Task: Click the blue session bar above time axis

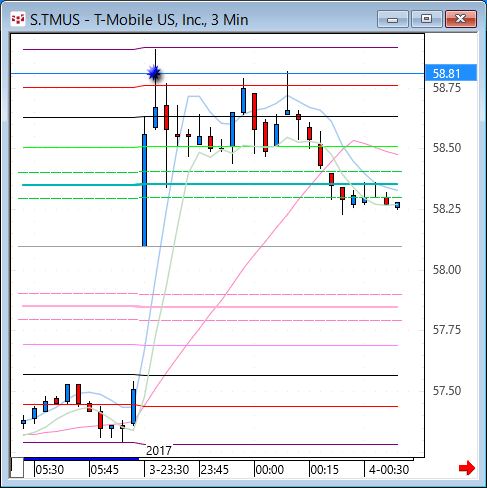Action: coord(81,459)
